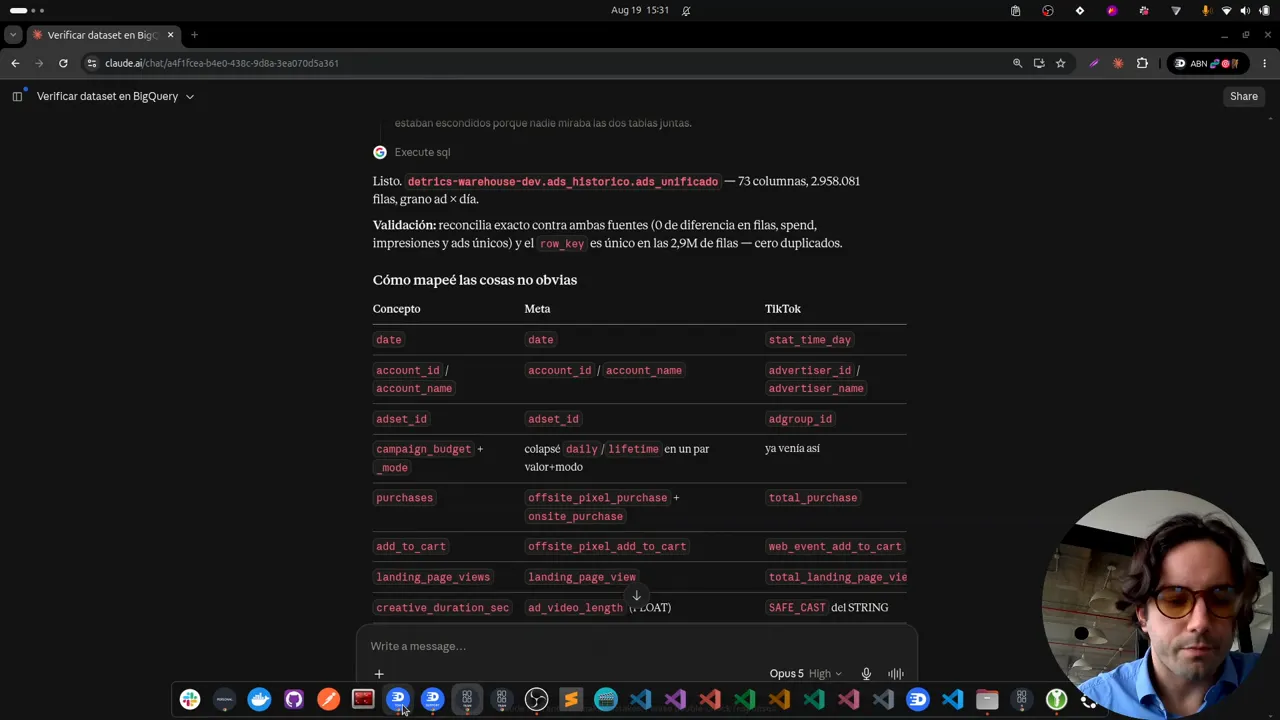Viewport: 1280px width, 720px height.
Task: Focus the Write a message field
Action: [636, 646]
